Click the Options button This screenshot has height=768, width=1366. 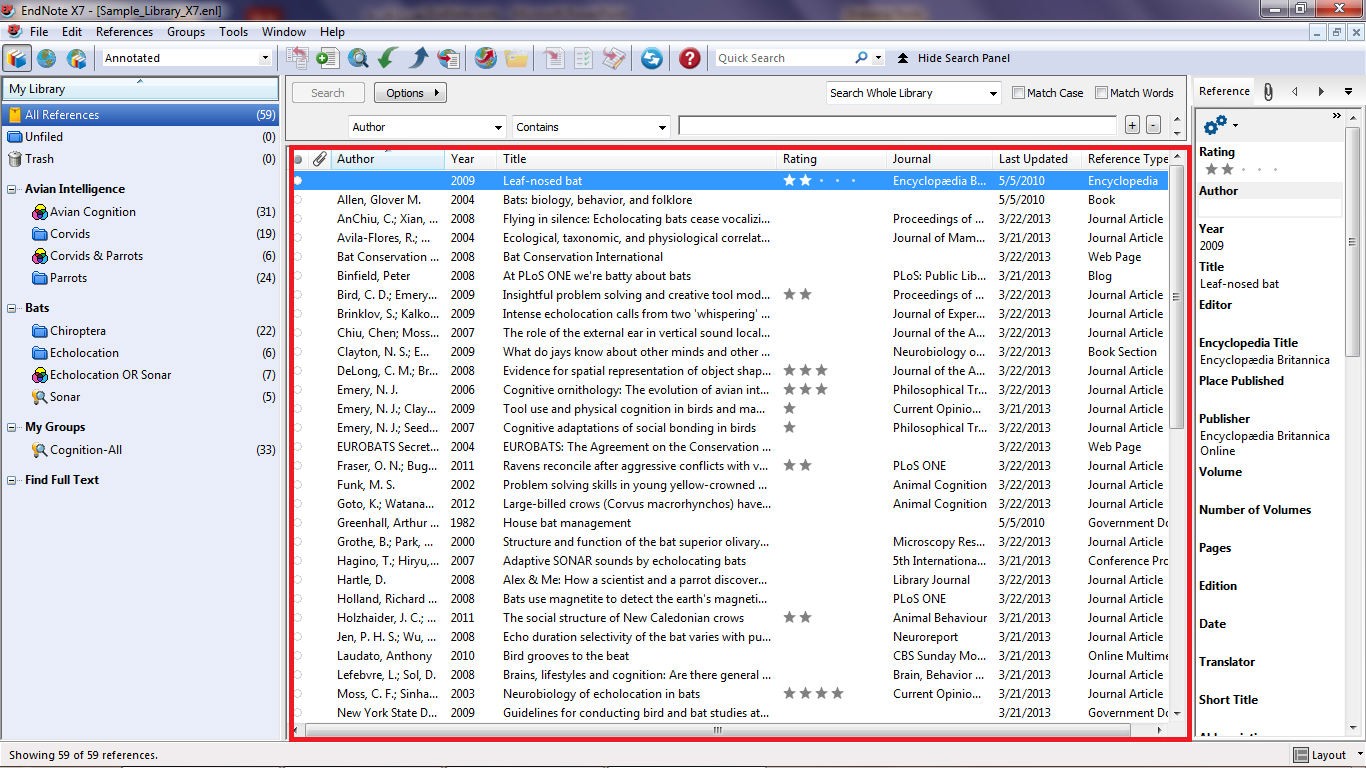click(x=410, y=93)
